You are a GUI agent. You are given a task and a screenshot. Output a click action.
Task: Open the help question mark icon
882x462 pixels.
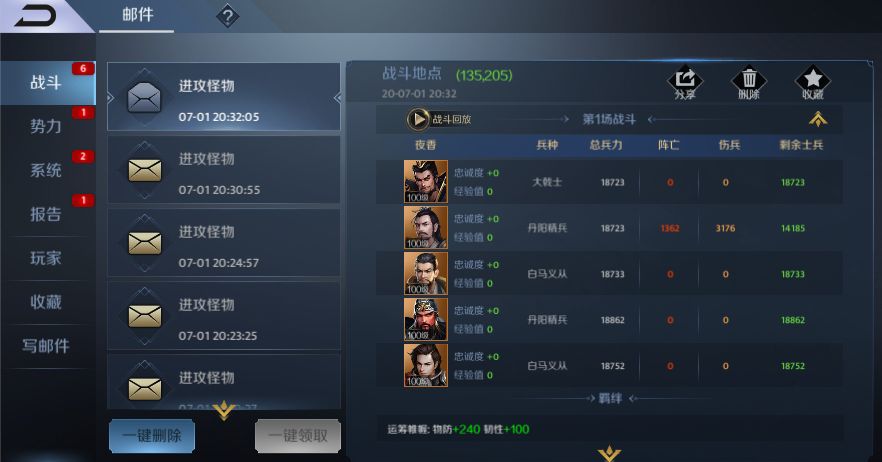pyautogui.click(x=228, y=16)
